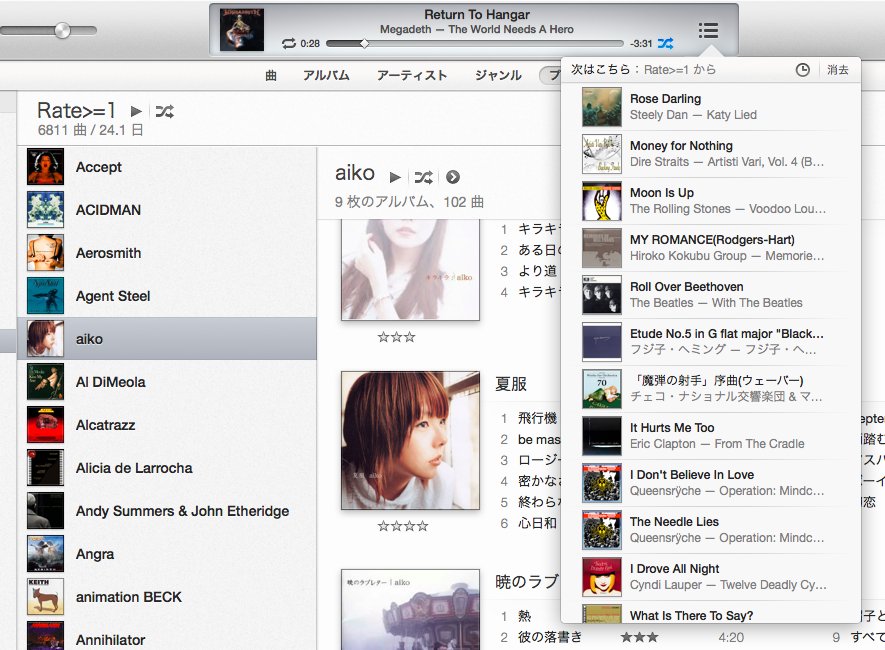The width and height of the screenshot is (885, 650).
Task: Click Aerosmith artist thumbnail
Action: click(x=45, y=253)
